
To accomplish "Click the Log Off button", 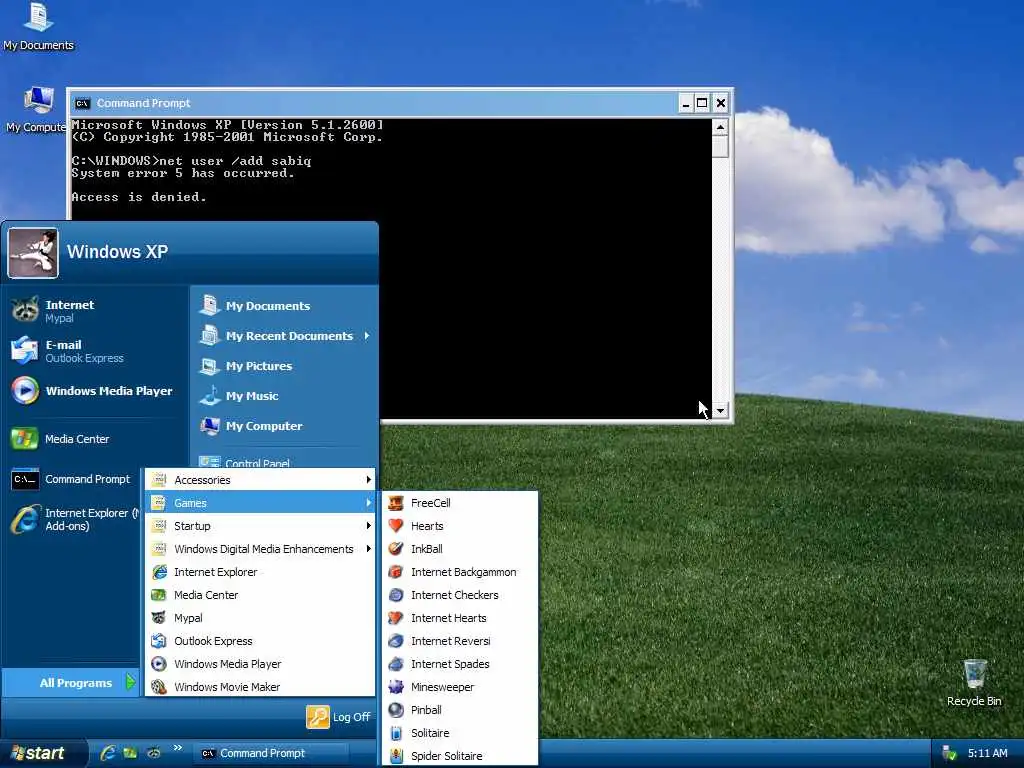I will 339,716.
